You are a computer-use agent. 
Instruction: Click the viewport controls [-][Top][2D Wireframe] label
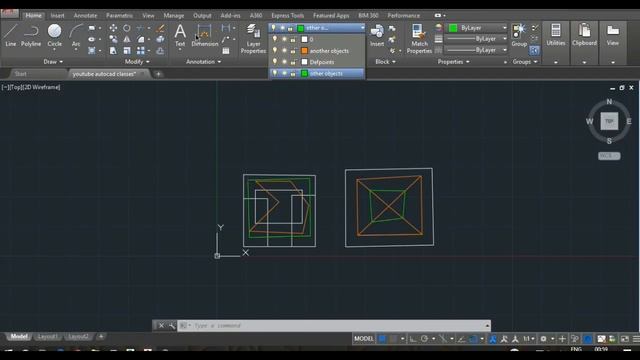coord(31,87)
